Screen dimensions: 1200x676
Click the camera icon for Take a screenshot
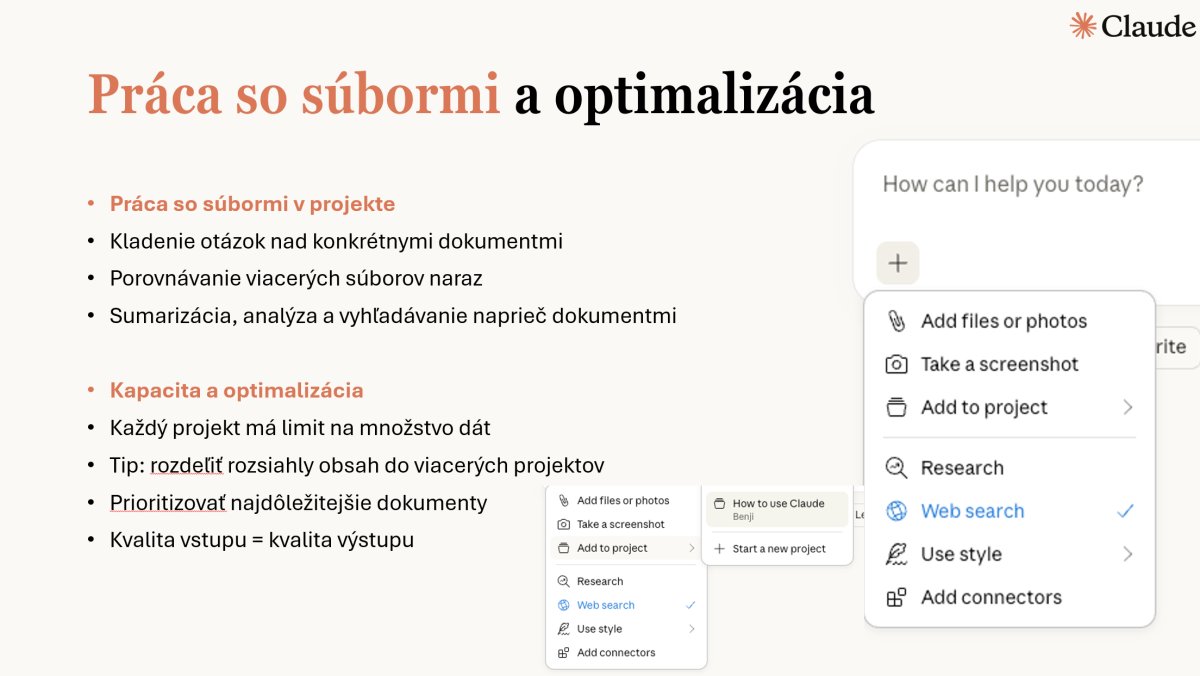click(x=897, y=364)
